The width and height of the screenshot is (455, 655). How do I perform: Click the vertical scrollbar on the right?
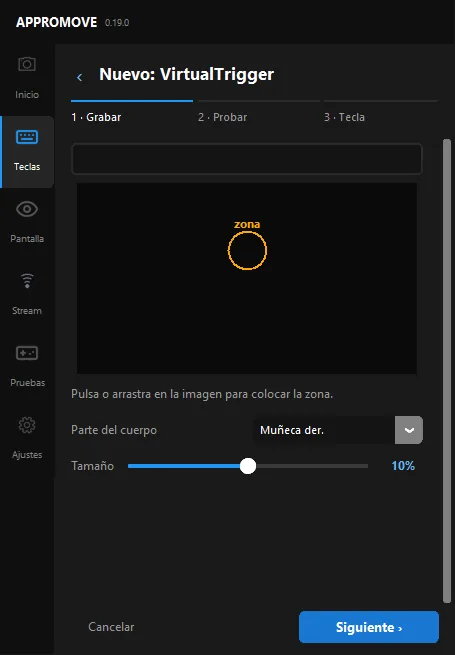[x=447, y=371]
